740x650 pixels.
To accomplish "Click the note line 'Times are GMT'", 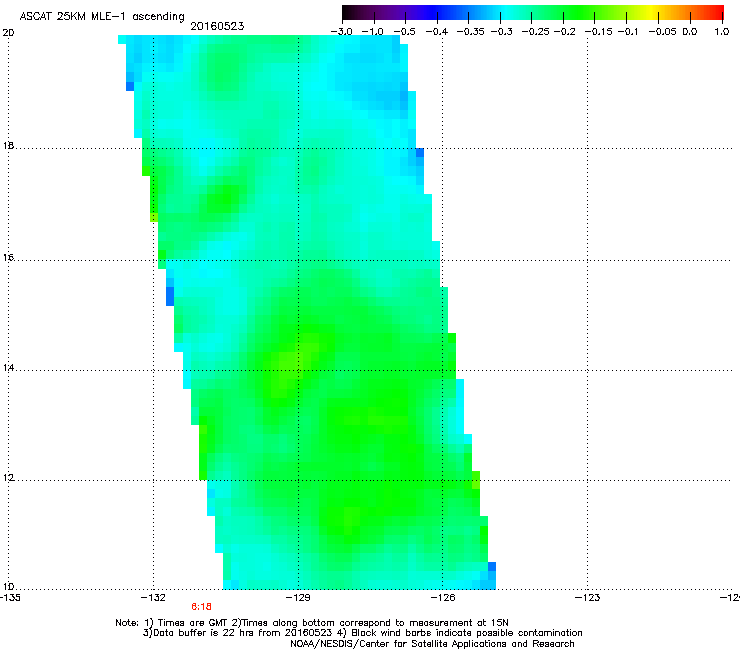I will (192, 623).
